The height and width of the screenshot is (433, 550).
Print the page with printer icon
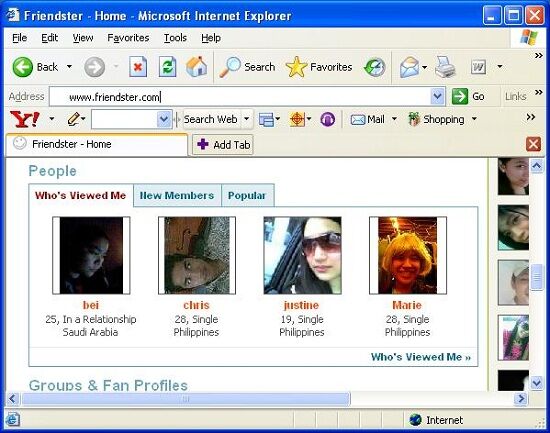[445, 67]
